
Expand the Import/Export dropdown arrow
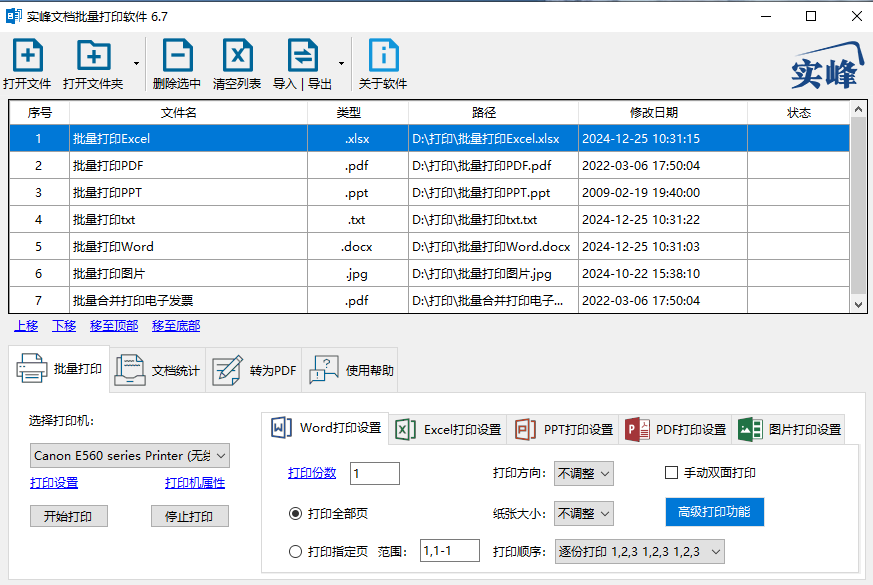[x=341, y=63]
